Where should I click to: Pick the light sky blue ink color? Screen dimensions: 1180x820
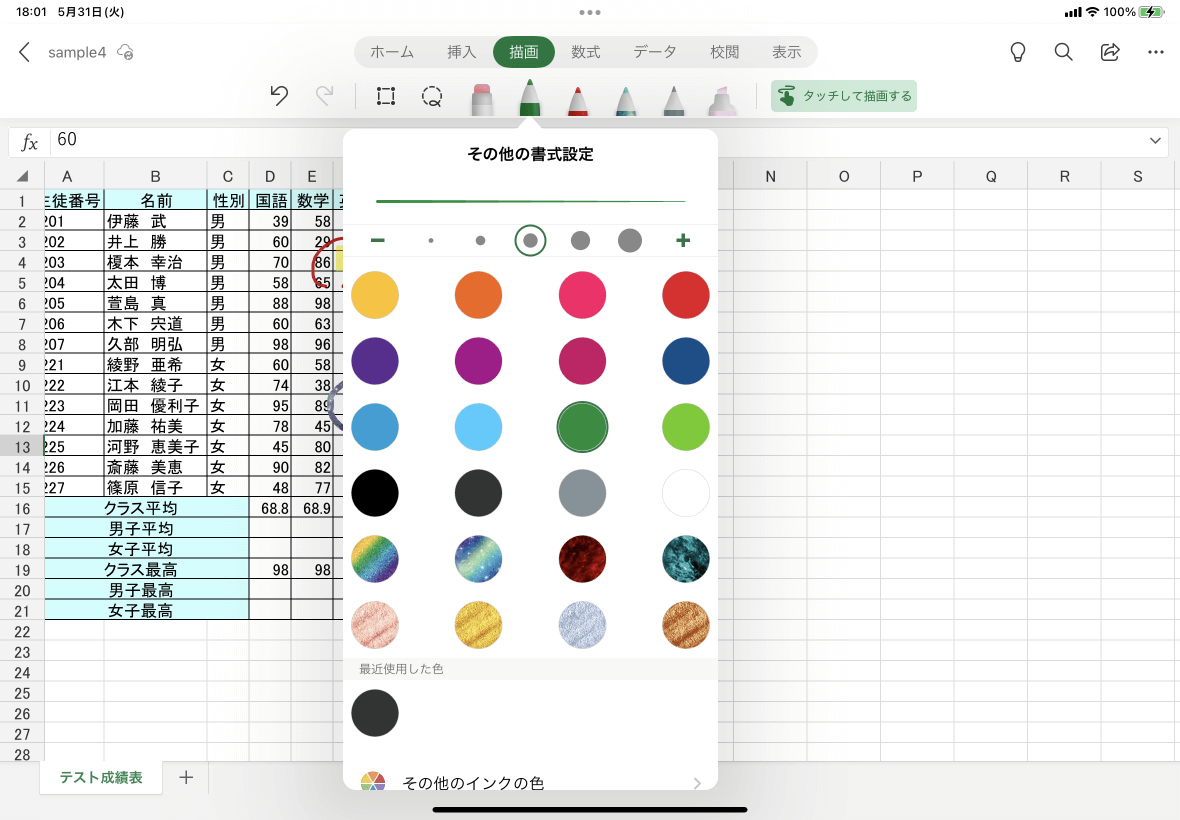click(x=479, y=427)
